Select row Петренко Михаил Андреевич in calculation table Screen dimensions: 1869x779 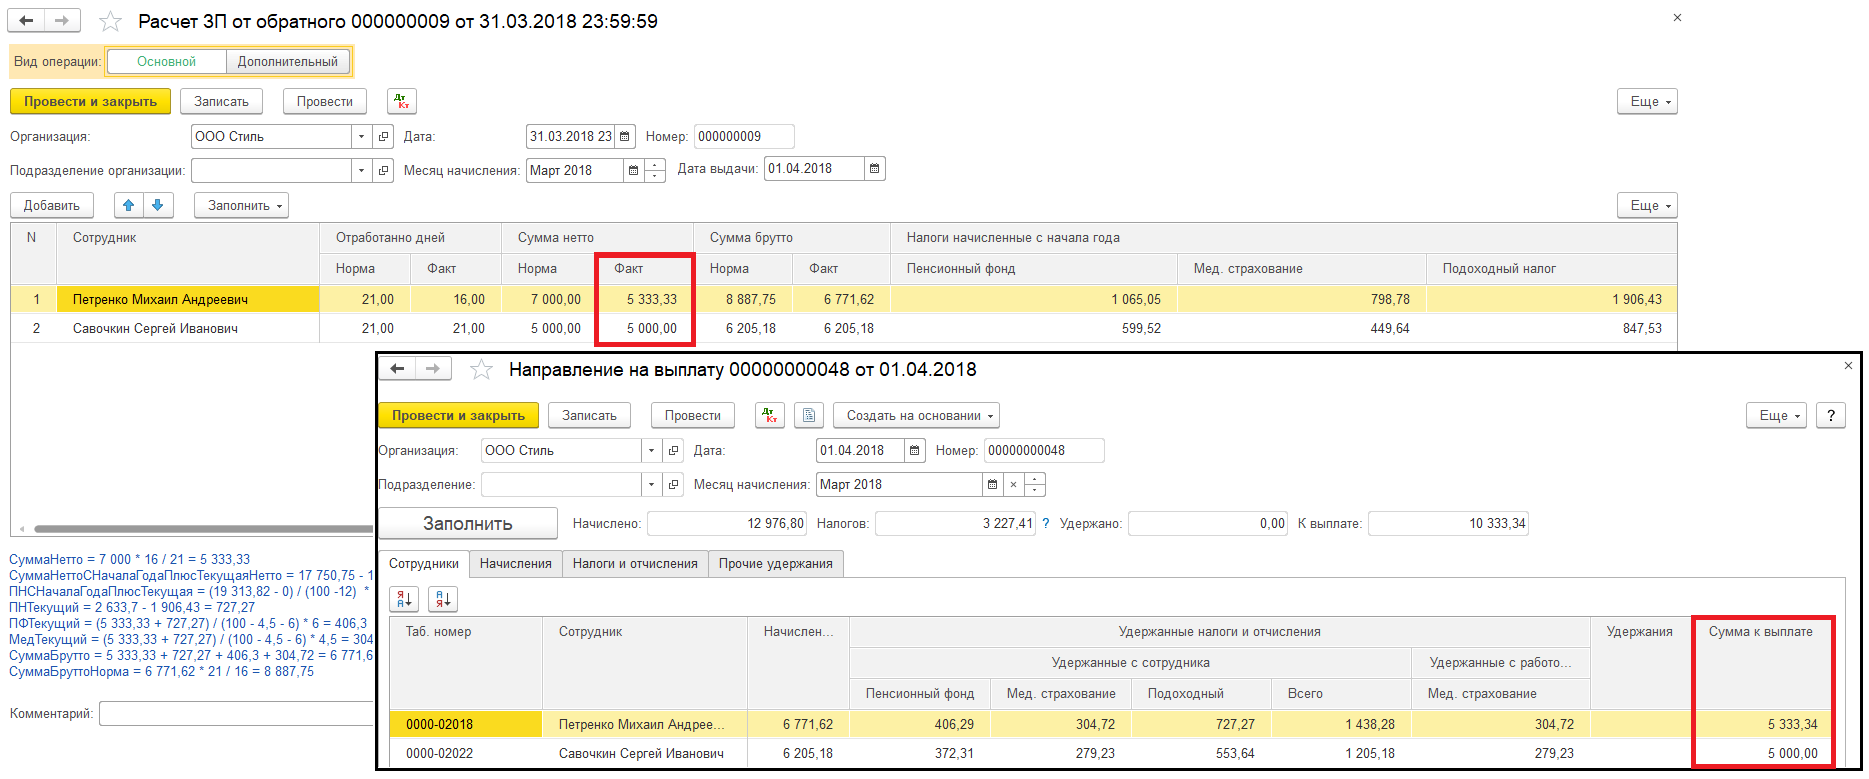[x=844, y=299]
